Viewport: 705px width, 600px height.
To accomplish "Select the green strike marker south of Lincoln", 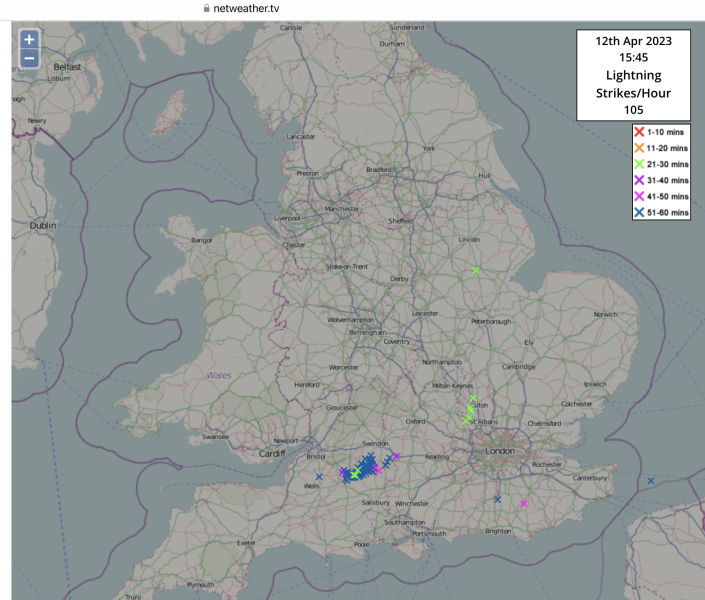I will (x=476, y=271).
